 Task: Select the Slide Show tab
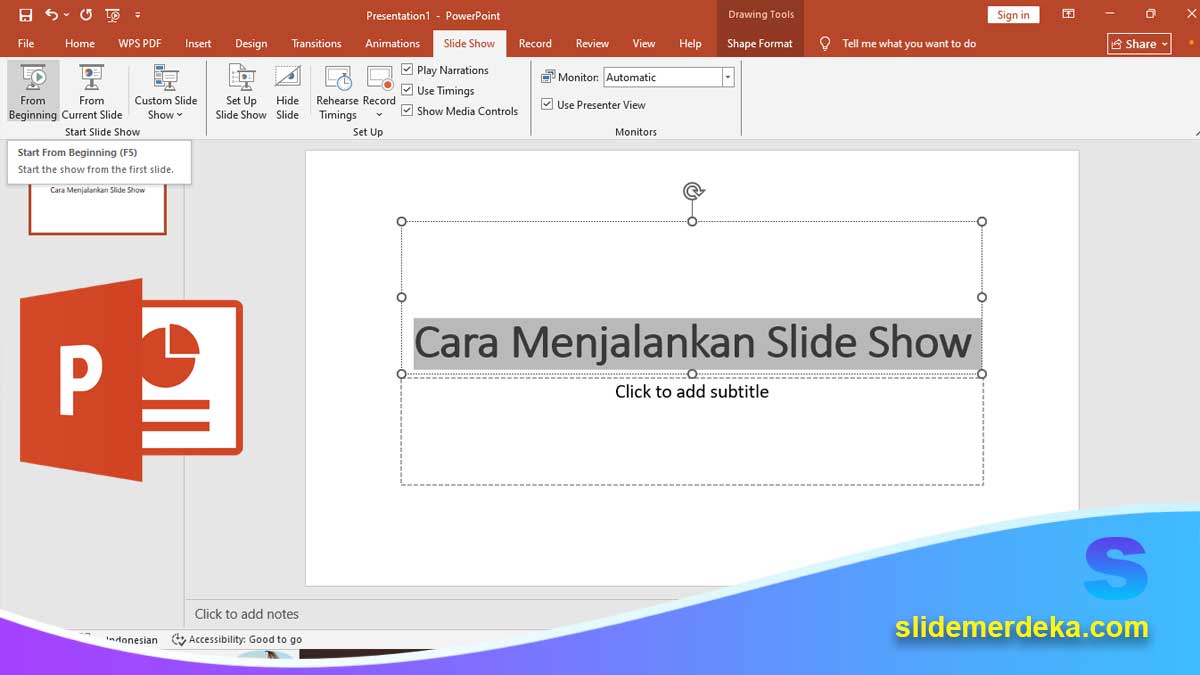tap(469, 43)
